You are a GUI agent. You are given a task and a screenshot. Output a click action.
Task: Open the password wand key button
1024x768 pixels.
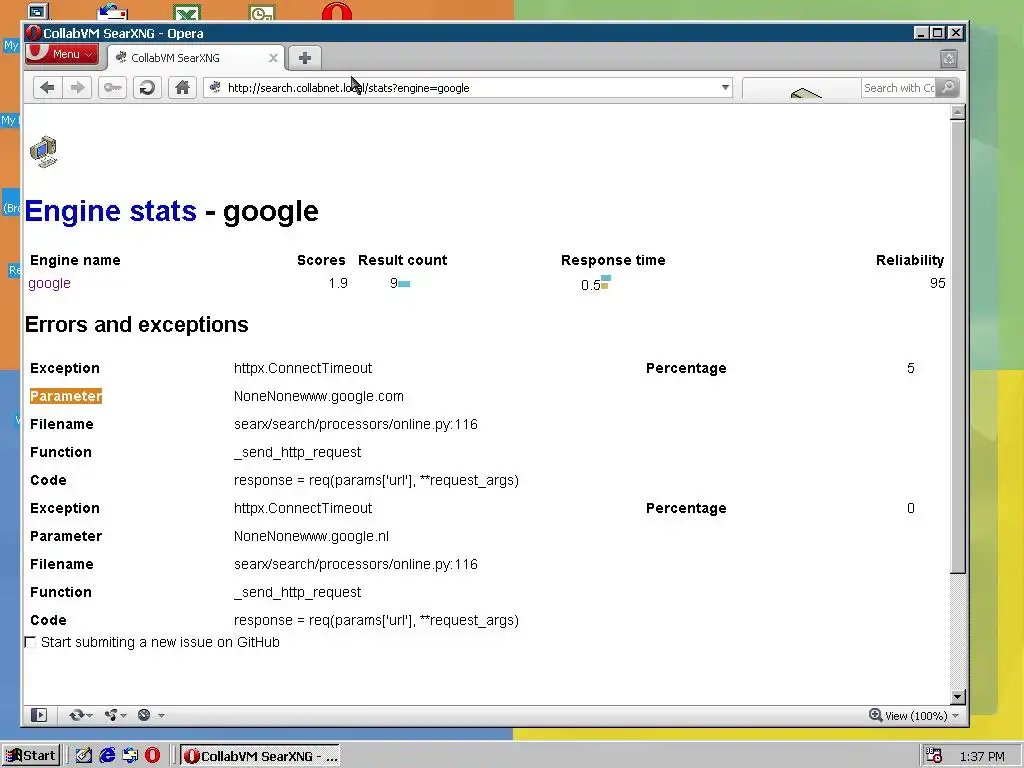point(112,88)
